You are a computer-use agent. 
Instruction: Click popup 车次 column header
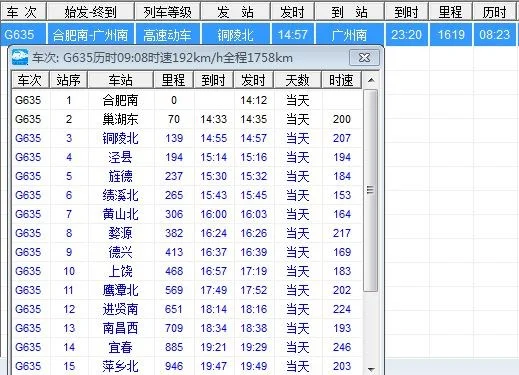pyautogui.click(x=30, y=80)
